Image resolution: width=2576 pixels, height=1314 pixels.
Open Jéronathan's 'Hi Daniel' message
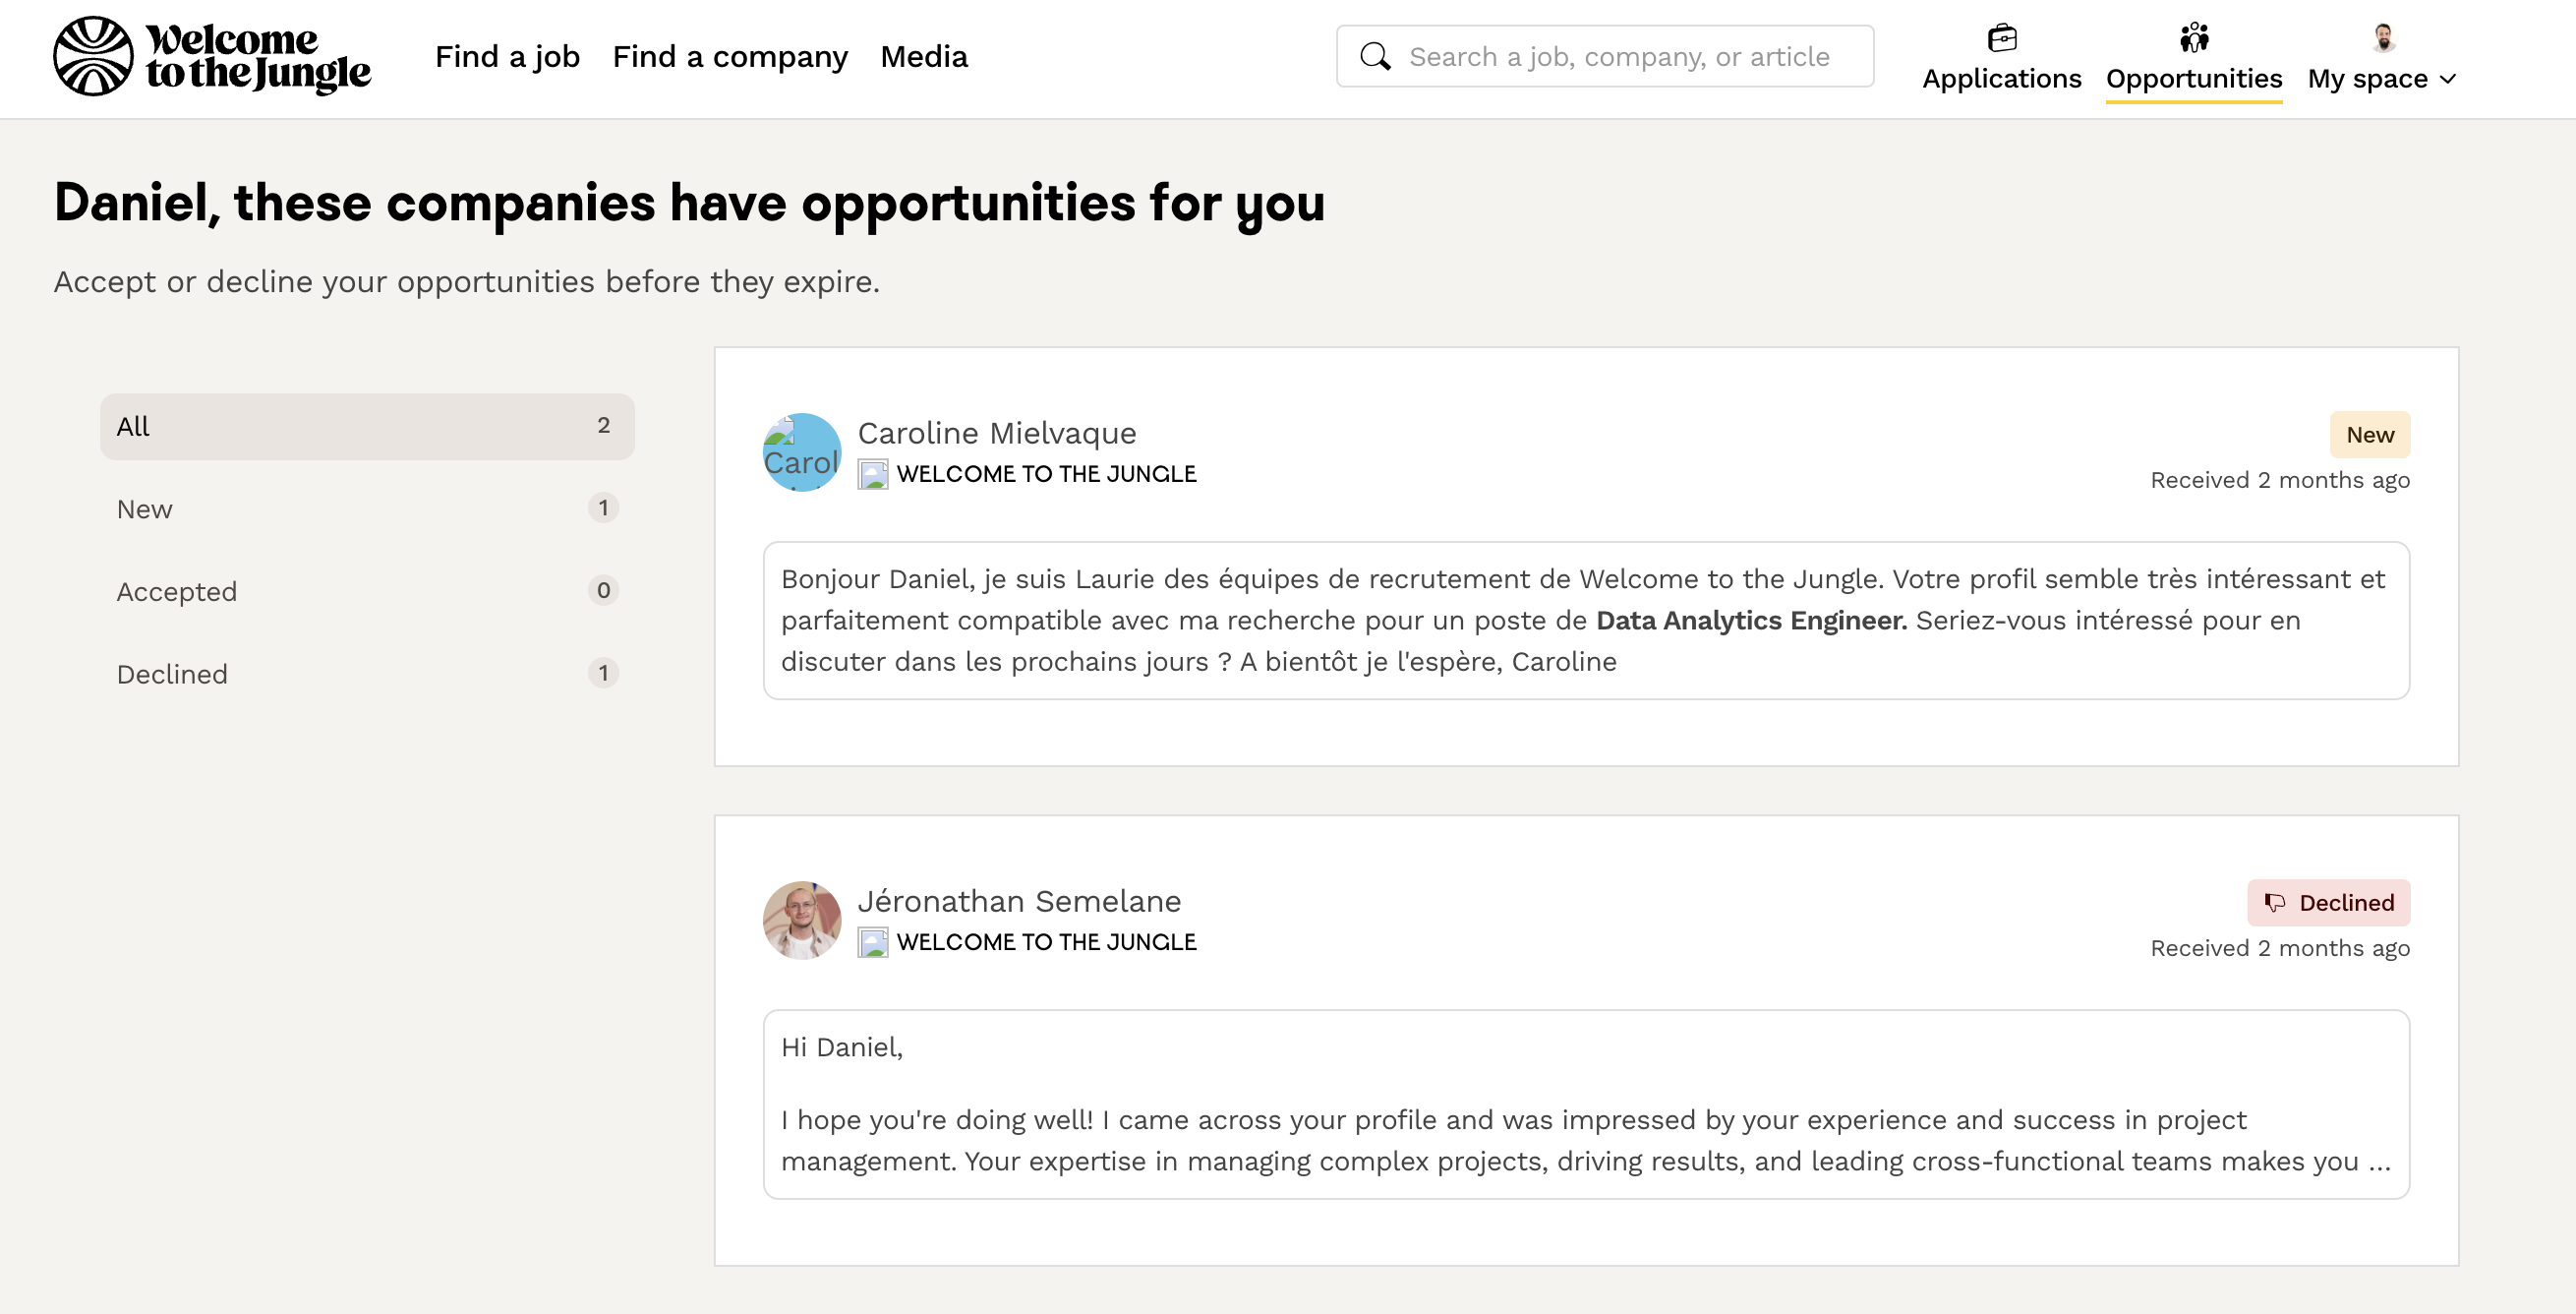(1585, 1103)
